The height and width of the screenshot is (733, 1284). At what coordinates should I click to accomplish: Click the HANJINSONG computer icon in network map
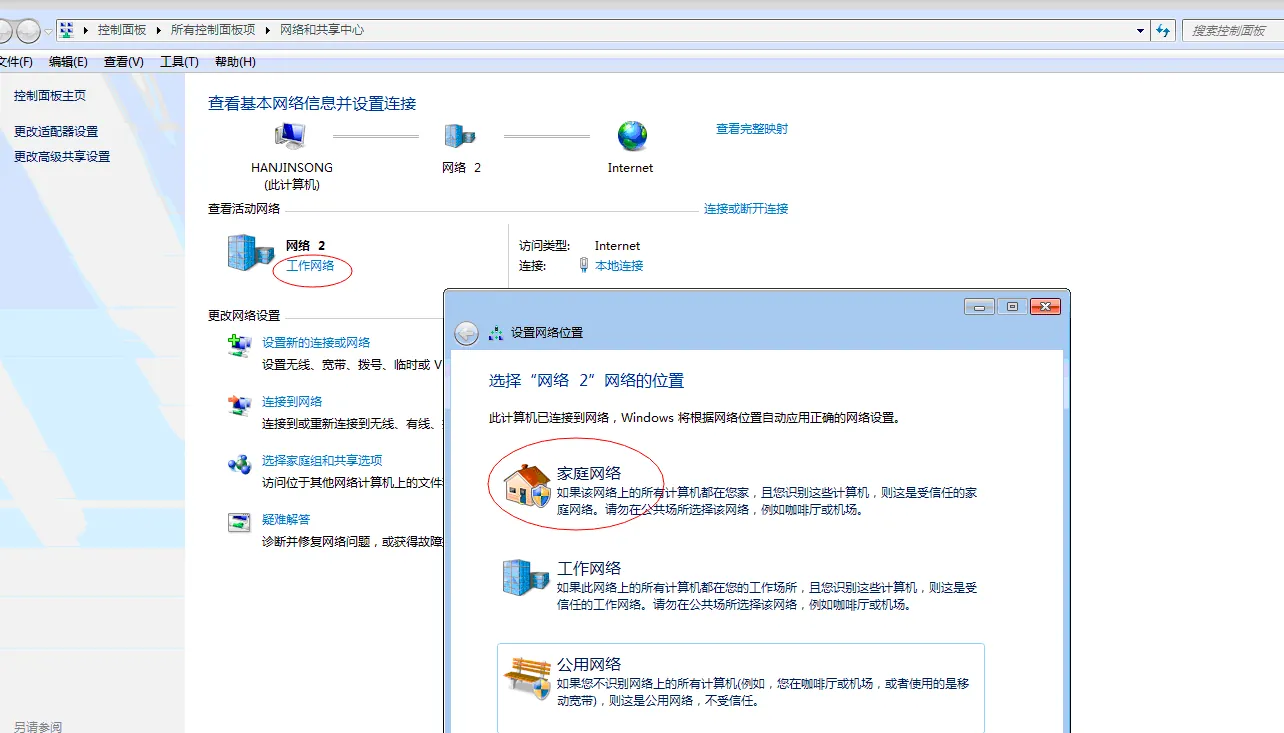[x=290, y=135]
